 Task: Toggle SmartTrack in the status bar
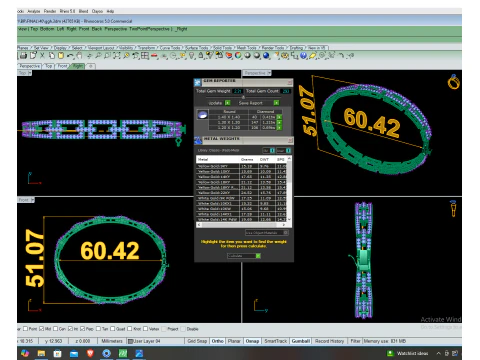[275, 341]
